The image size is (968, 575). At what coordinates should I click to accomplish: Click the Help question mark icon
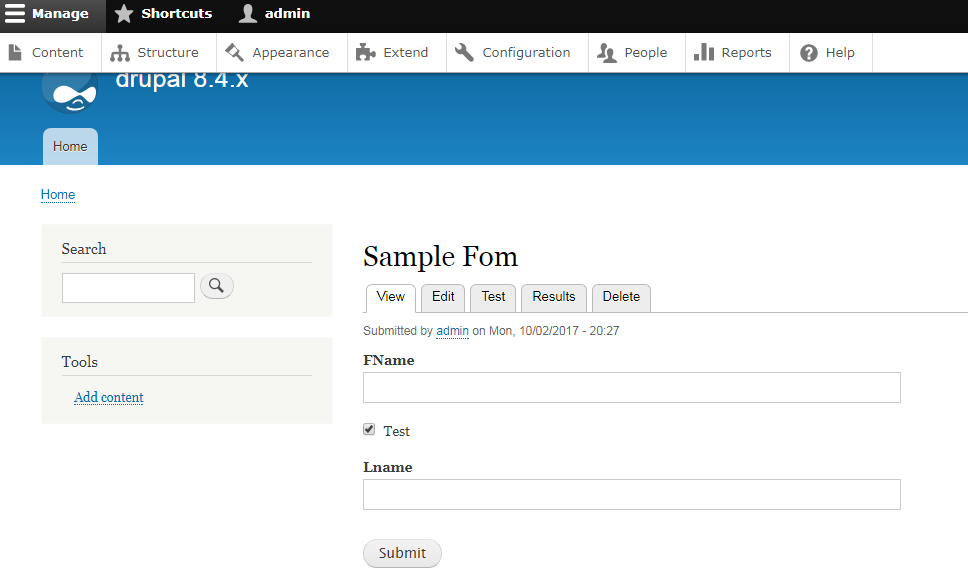pos(809,53)
